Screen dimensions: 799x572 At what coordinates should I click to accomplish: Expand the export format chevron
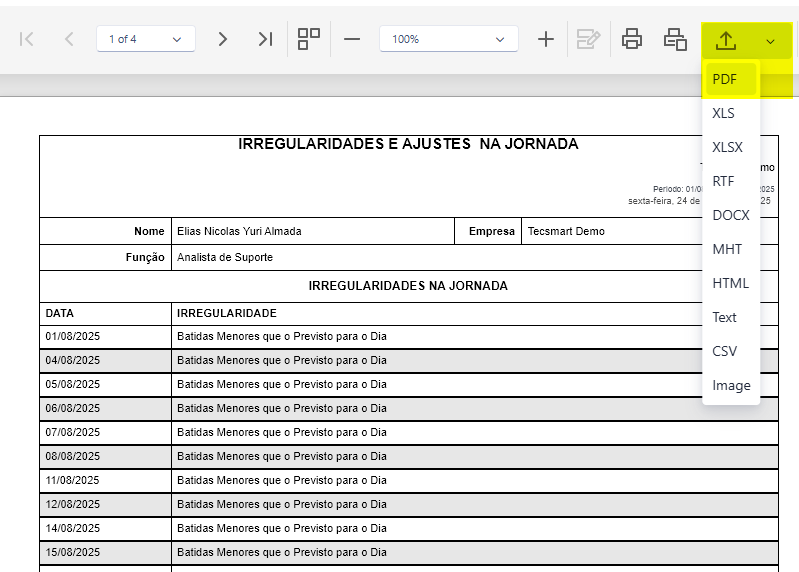[x=770, y=41]
